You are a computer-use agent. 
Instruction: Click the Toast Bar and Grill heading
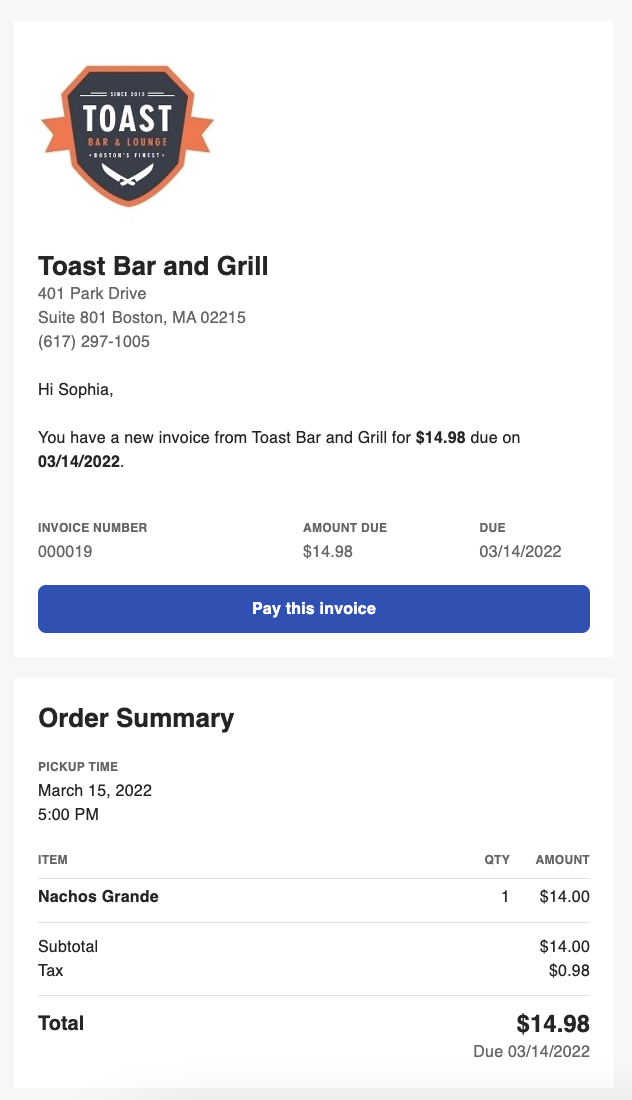coord(152,266)
